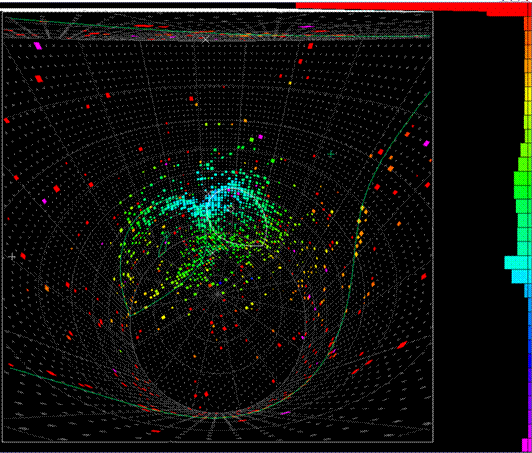Click the magenta hit along the bottom curve
Screen dimensions: 532x453
tap(286, 413)
